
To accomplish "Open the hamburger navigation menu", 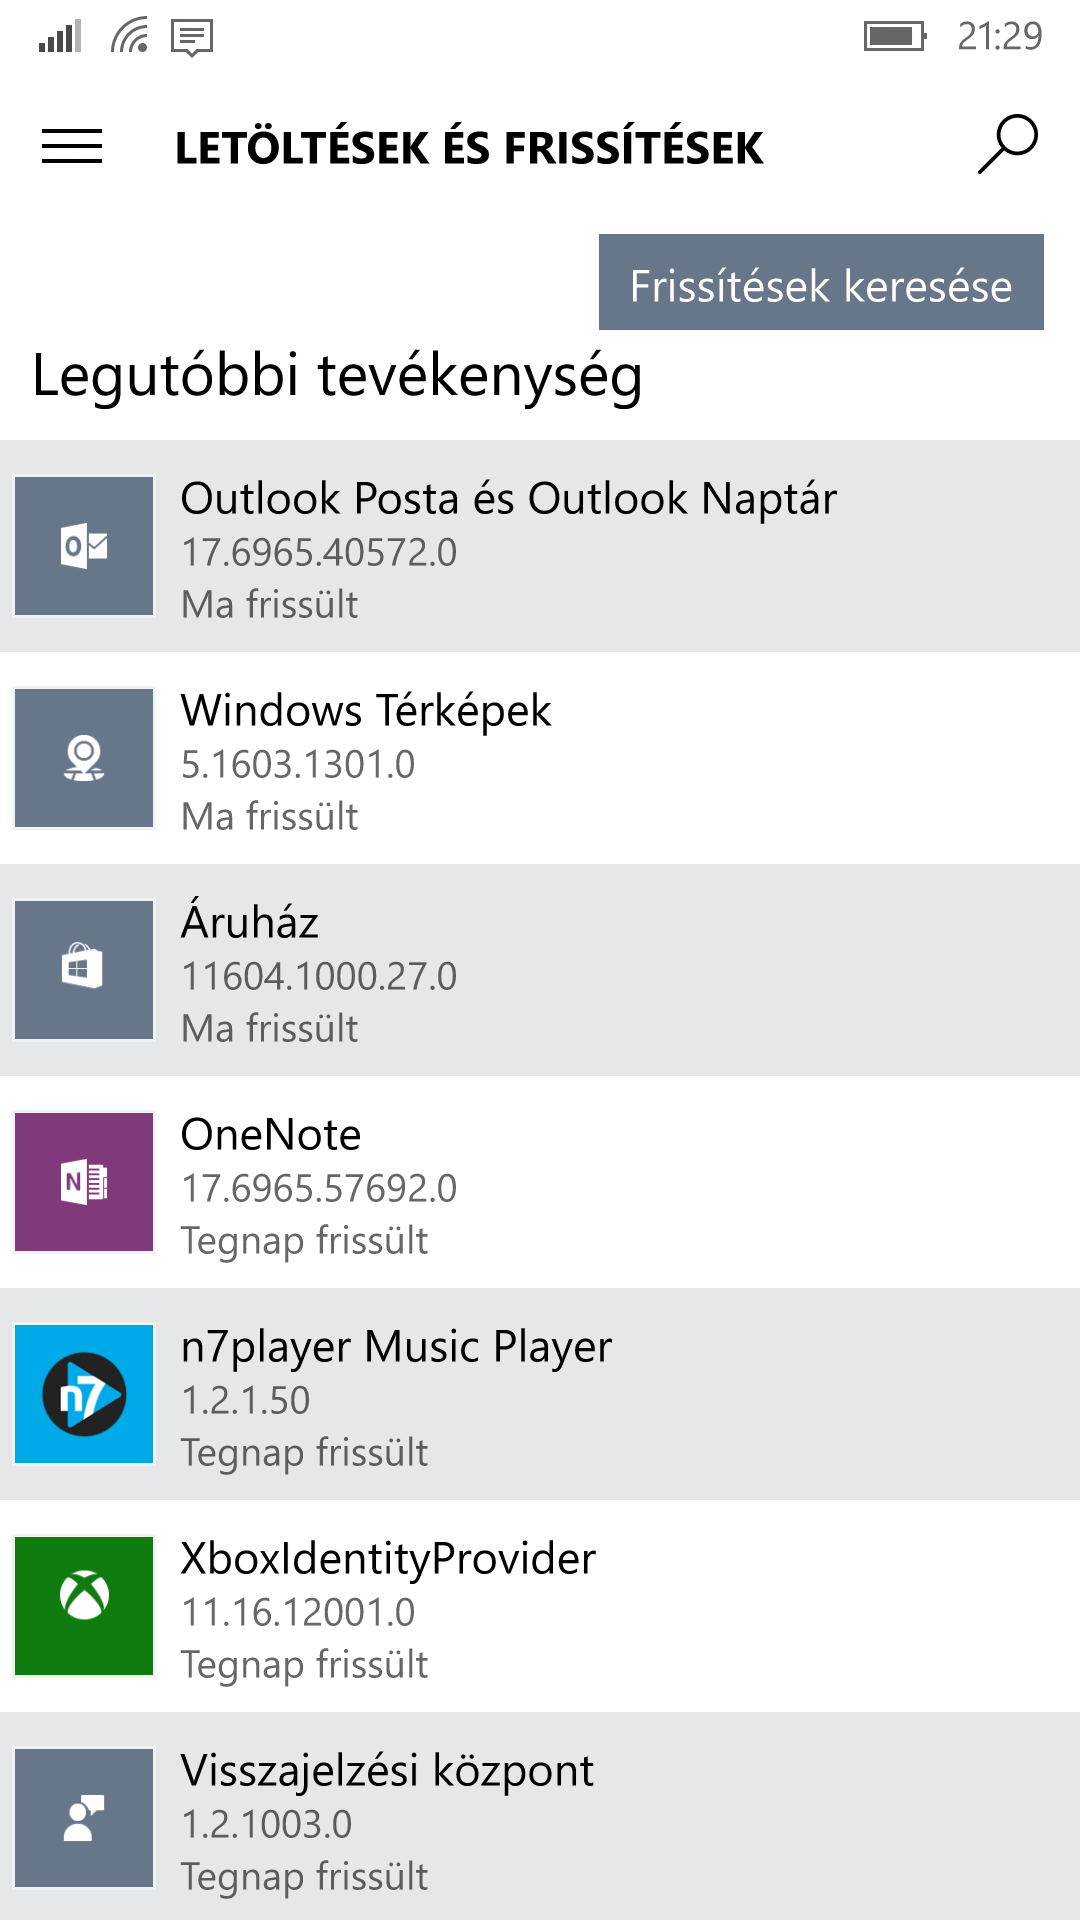I will click(72, 147).
